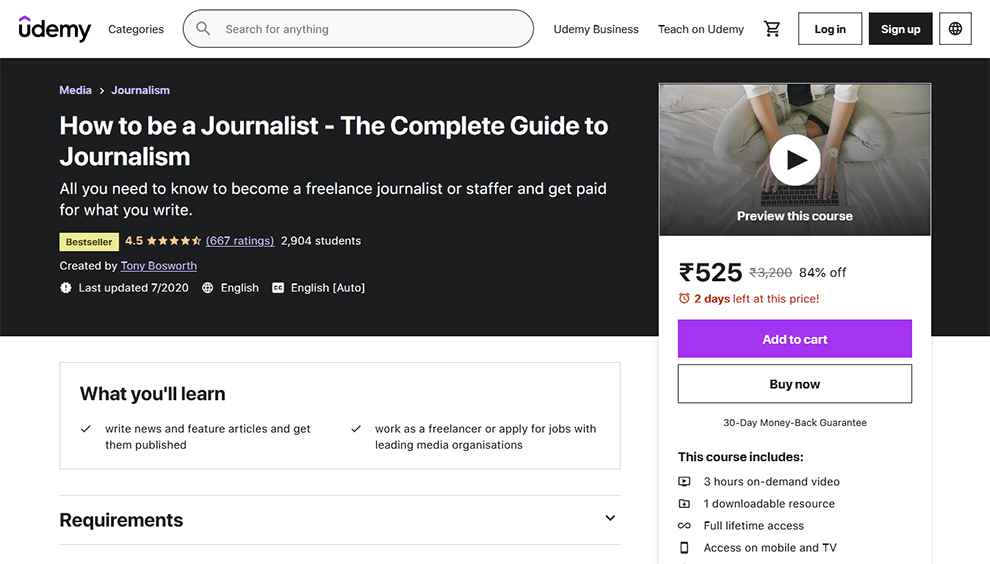Click checkmark beside work as a freelancer

[x=356, y=429]
